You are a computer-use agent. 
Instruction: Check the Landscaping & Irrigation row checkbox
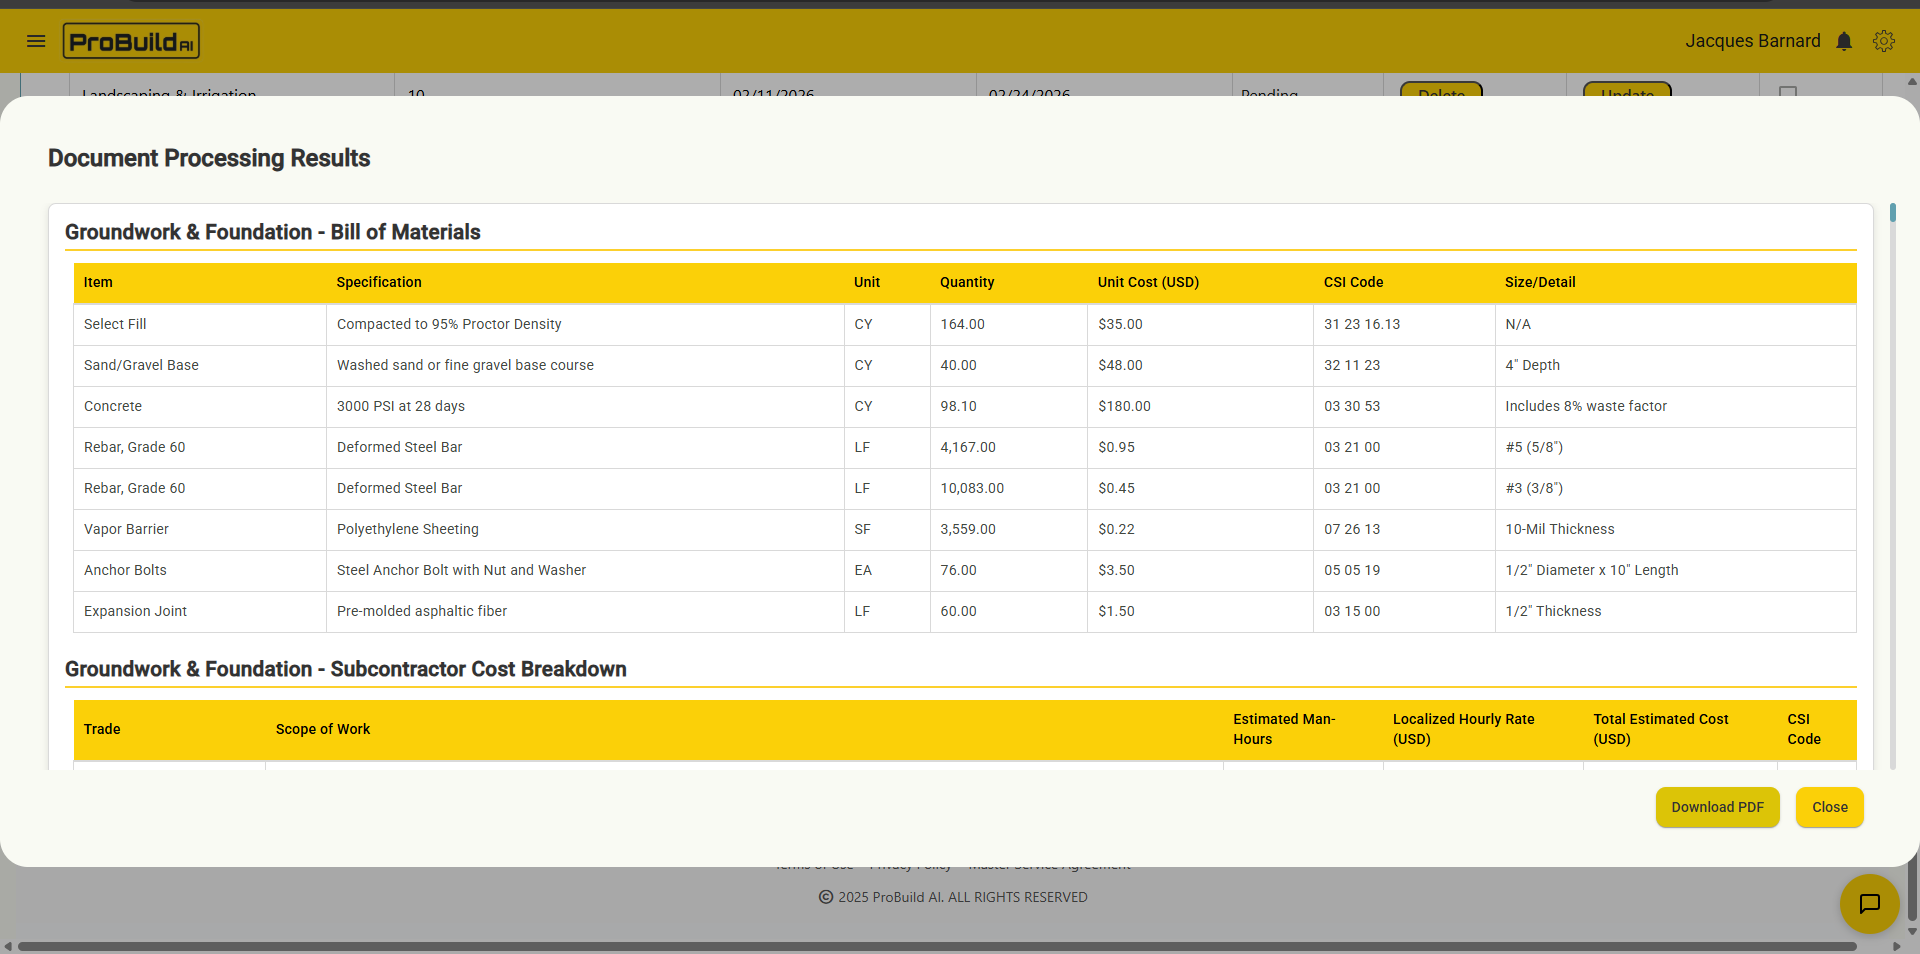1789,93
